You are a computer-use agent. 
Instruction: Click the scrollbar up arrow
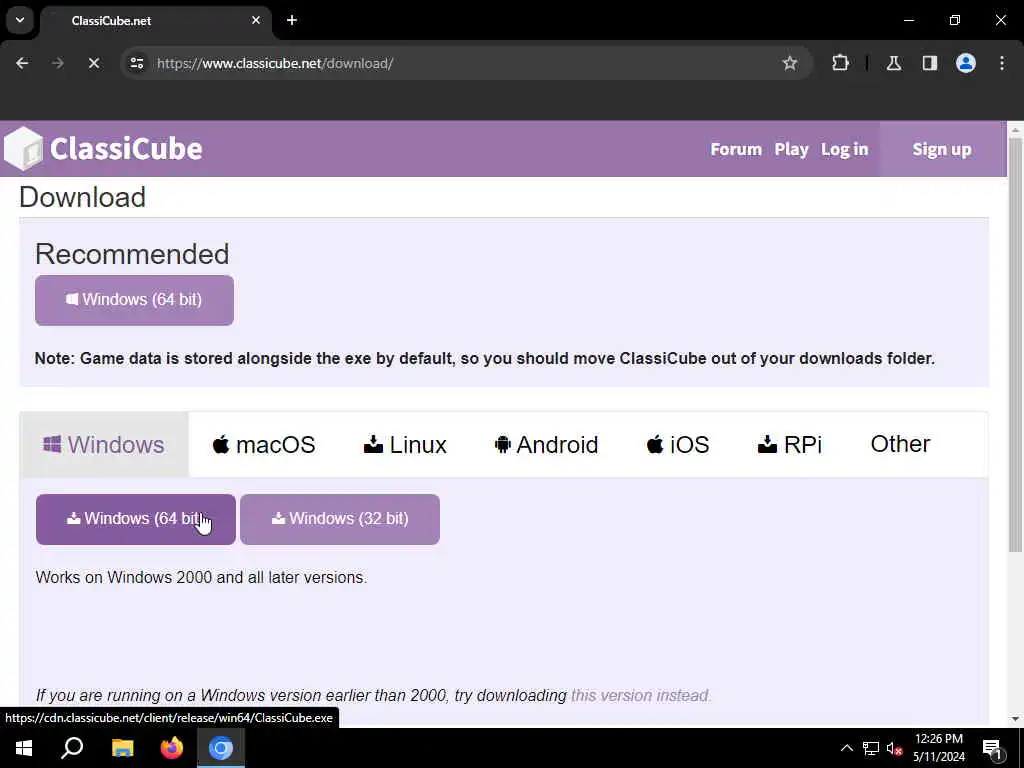click(1015, 130)
